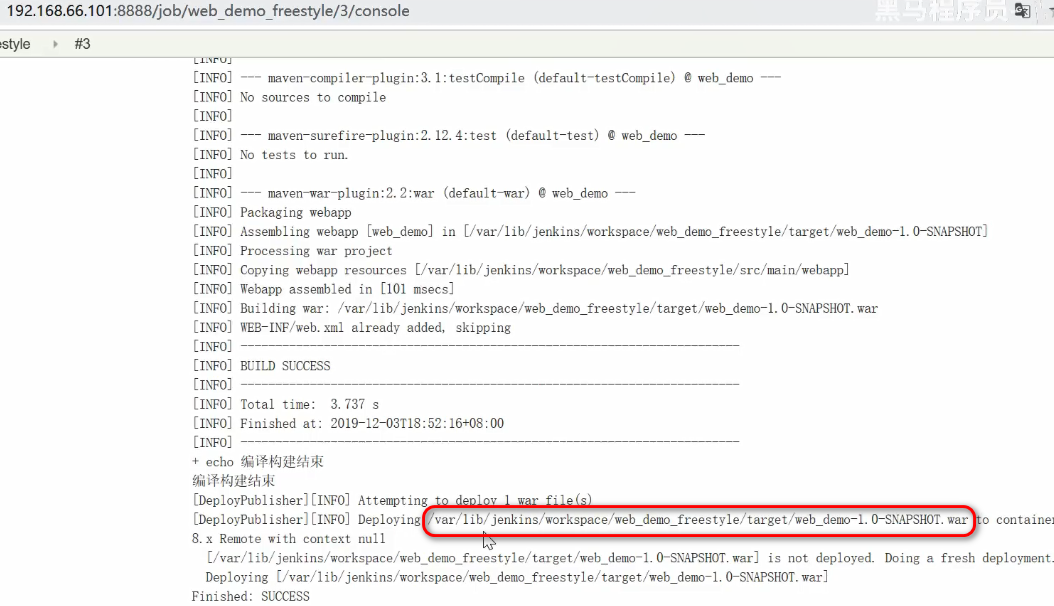This screenshot has height=606, width=1054.
Task: Click the 'BUILD SUCCESS' log line
Action: tap(261, 366)
